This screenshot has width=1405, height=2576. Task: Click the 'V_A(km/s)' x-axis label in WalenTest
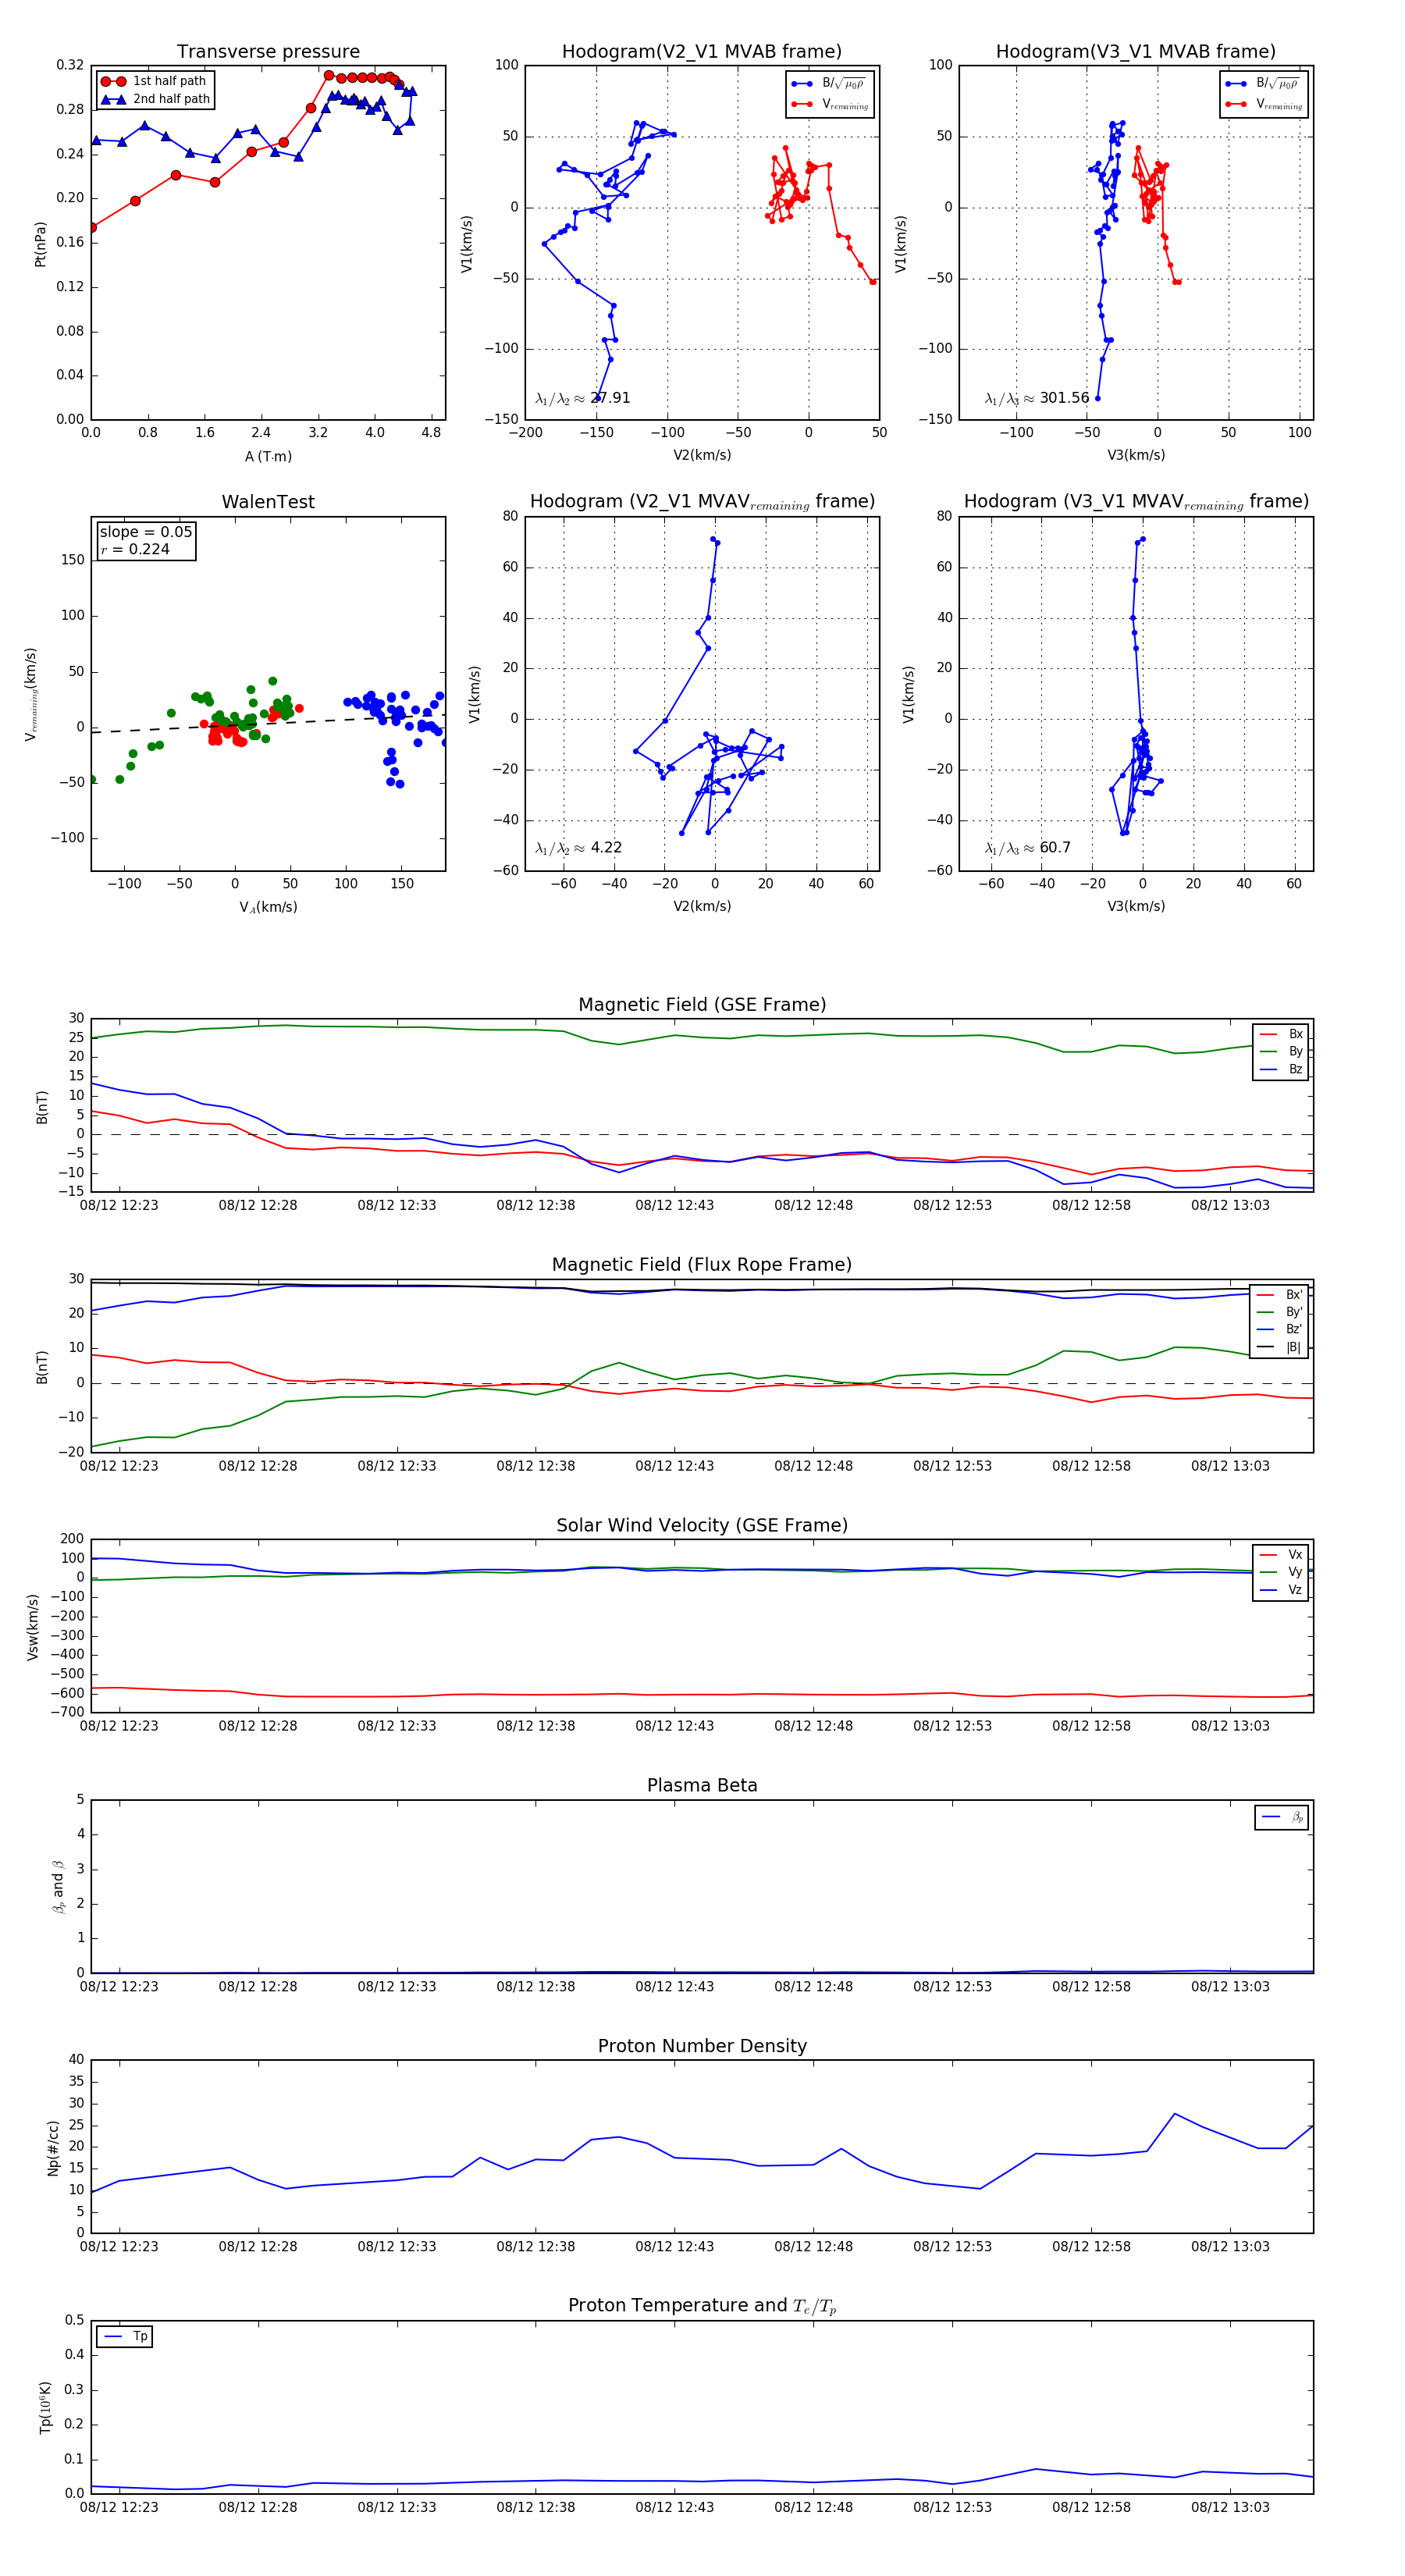click(x=268, y=907)
